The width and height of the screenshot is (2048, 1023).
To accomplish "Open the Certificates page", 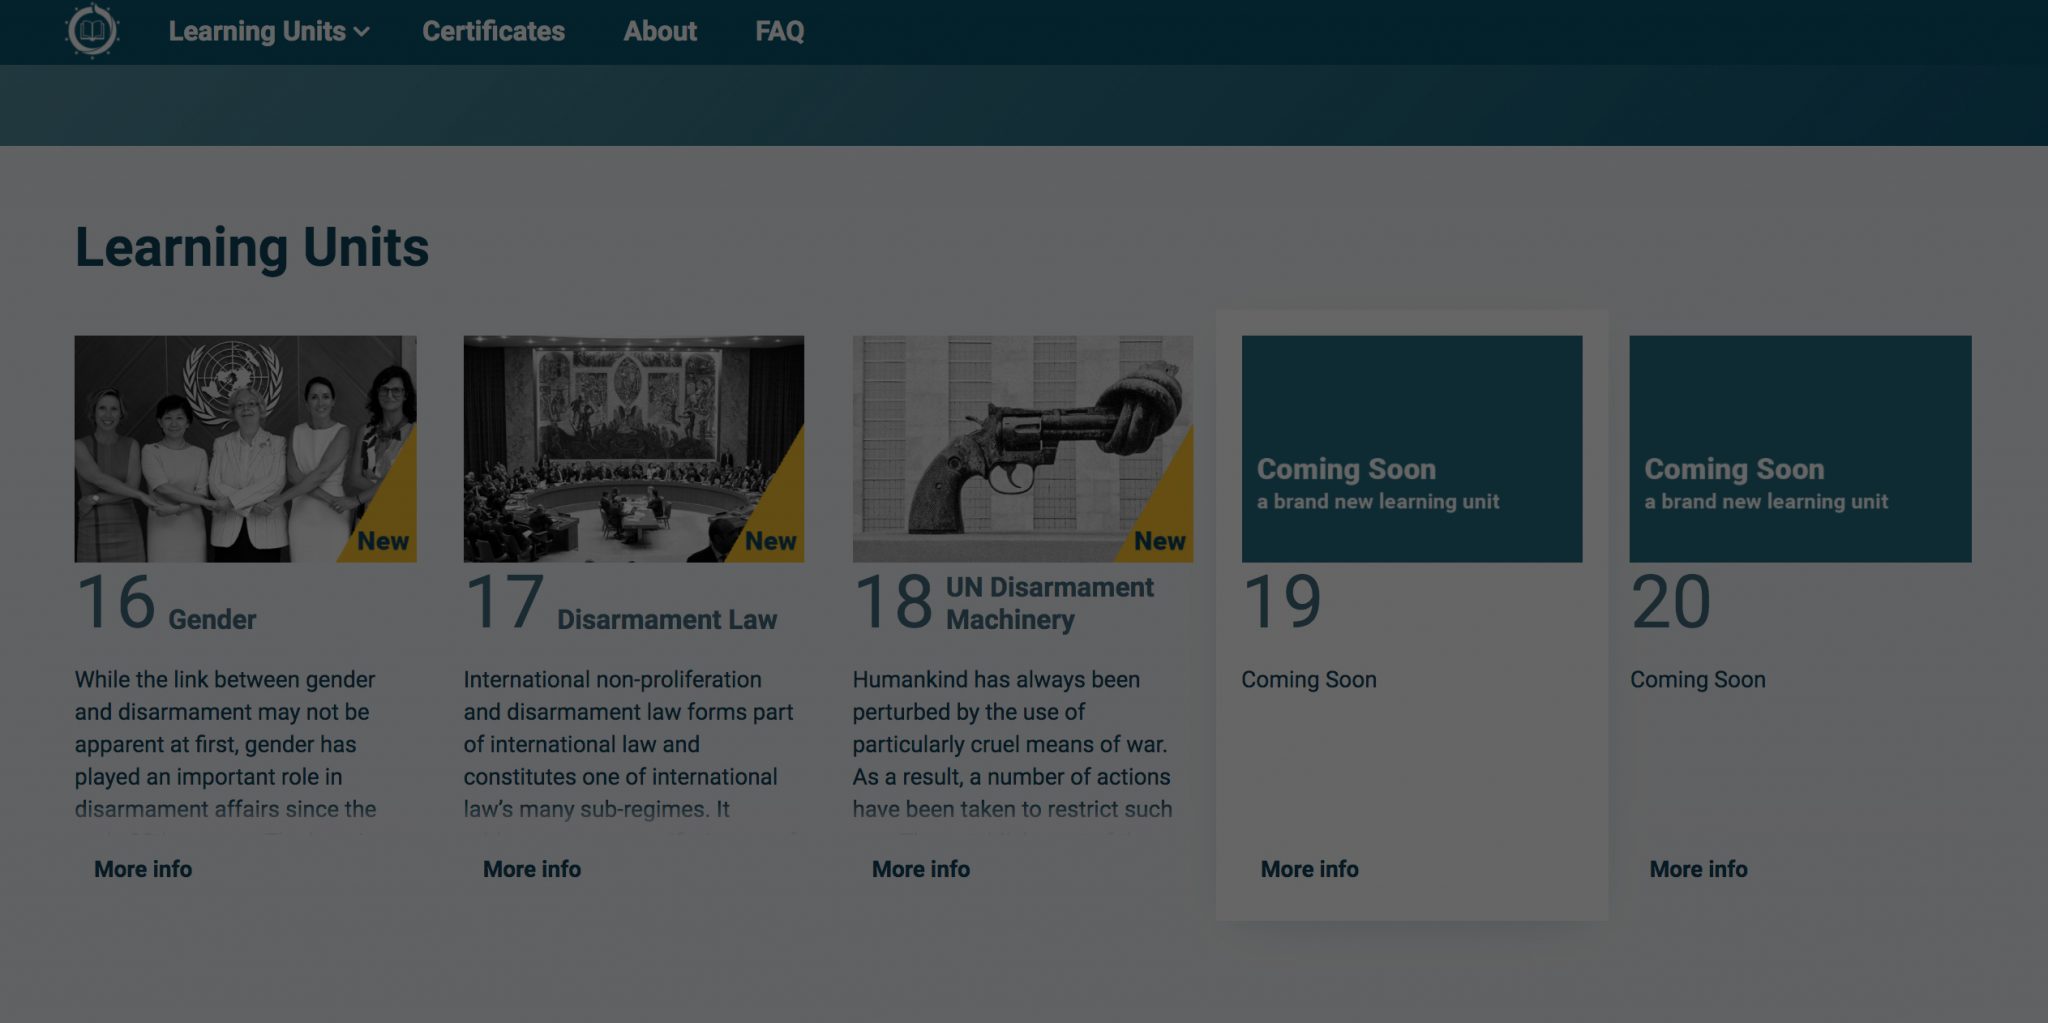I will [493, 32].
